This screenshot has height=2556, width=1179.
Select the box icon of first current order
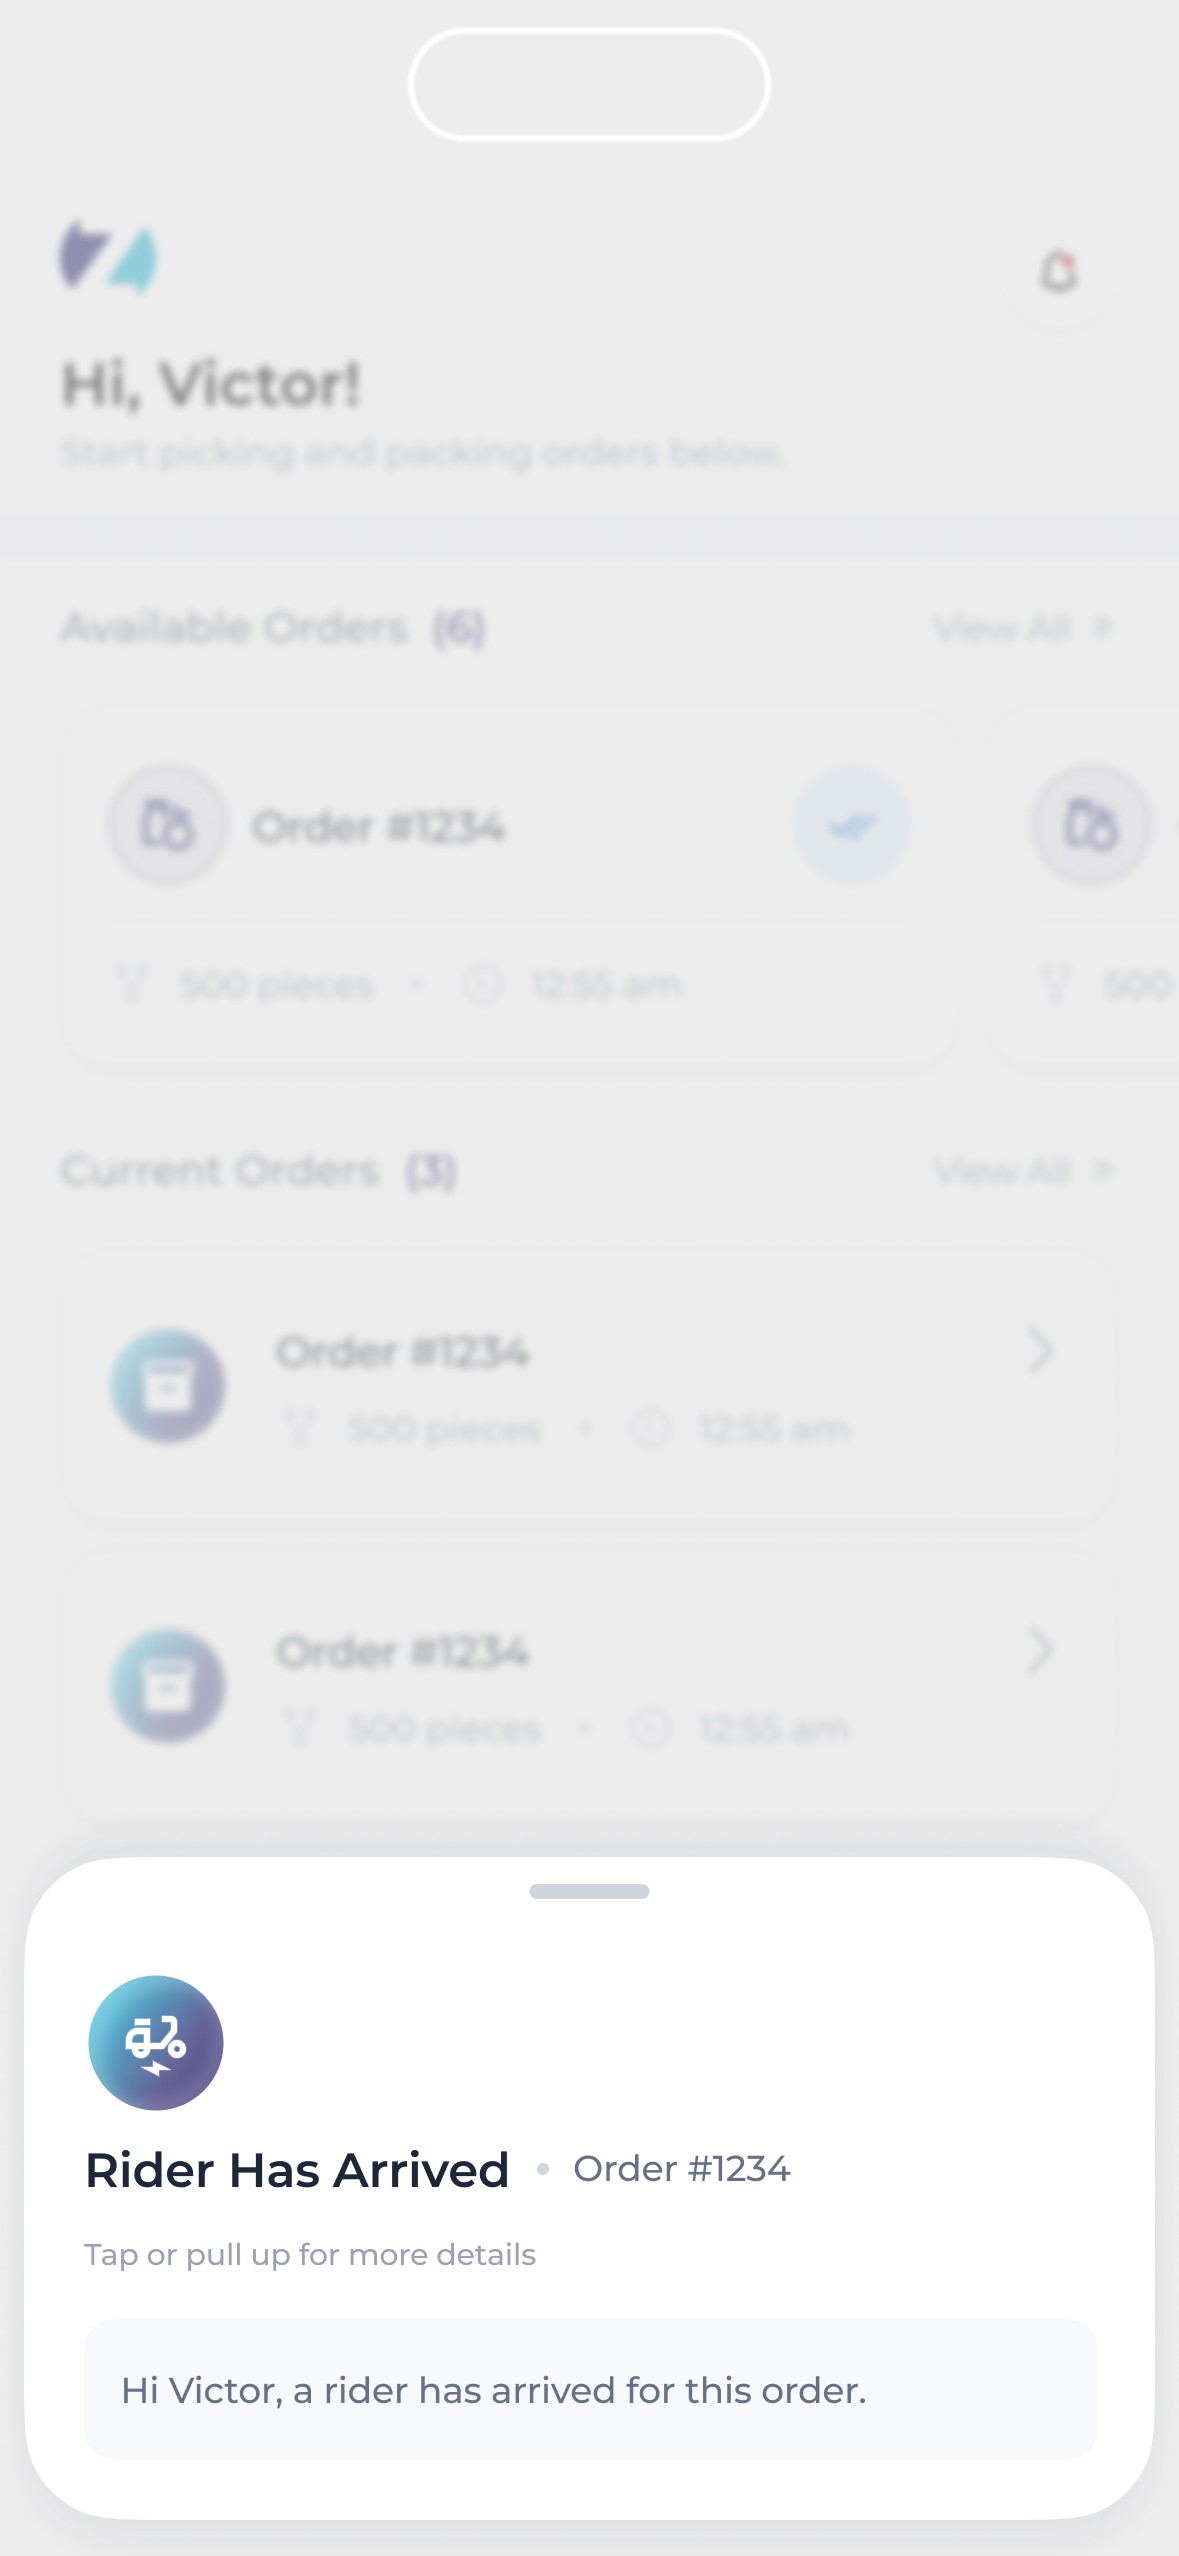[168, 1386]
